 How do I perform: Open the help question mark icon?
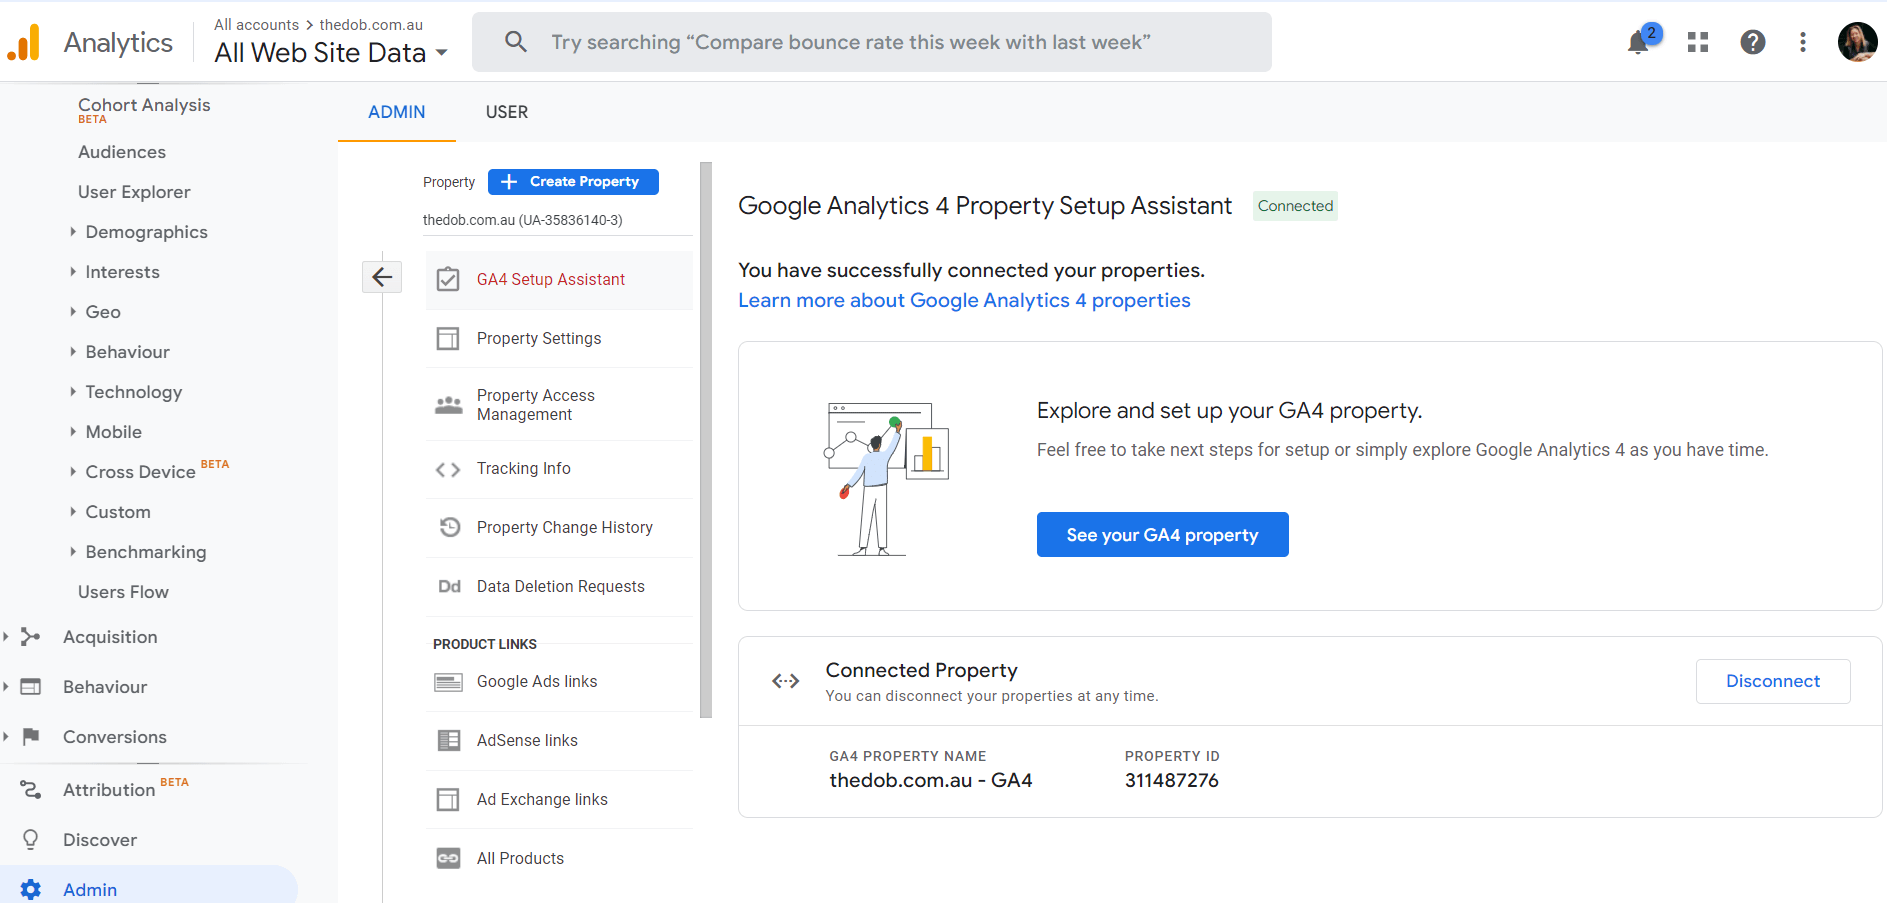1753,42
